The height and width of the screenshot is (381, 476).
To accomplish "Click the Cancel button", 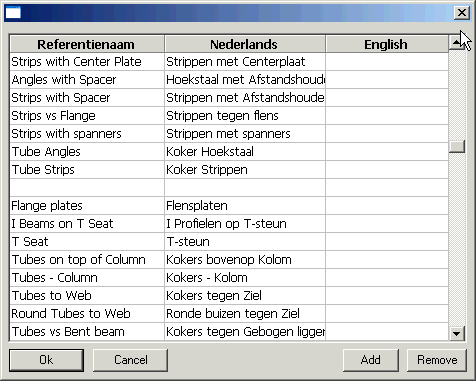I will [130, 360].
